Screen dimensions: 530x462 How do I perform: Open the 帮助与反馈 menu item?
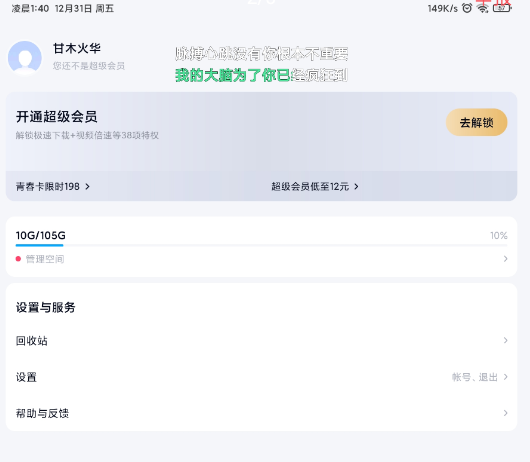click(x=261, y=413)
